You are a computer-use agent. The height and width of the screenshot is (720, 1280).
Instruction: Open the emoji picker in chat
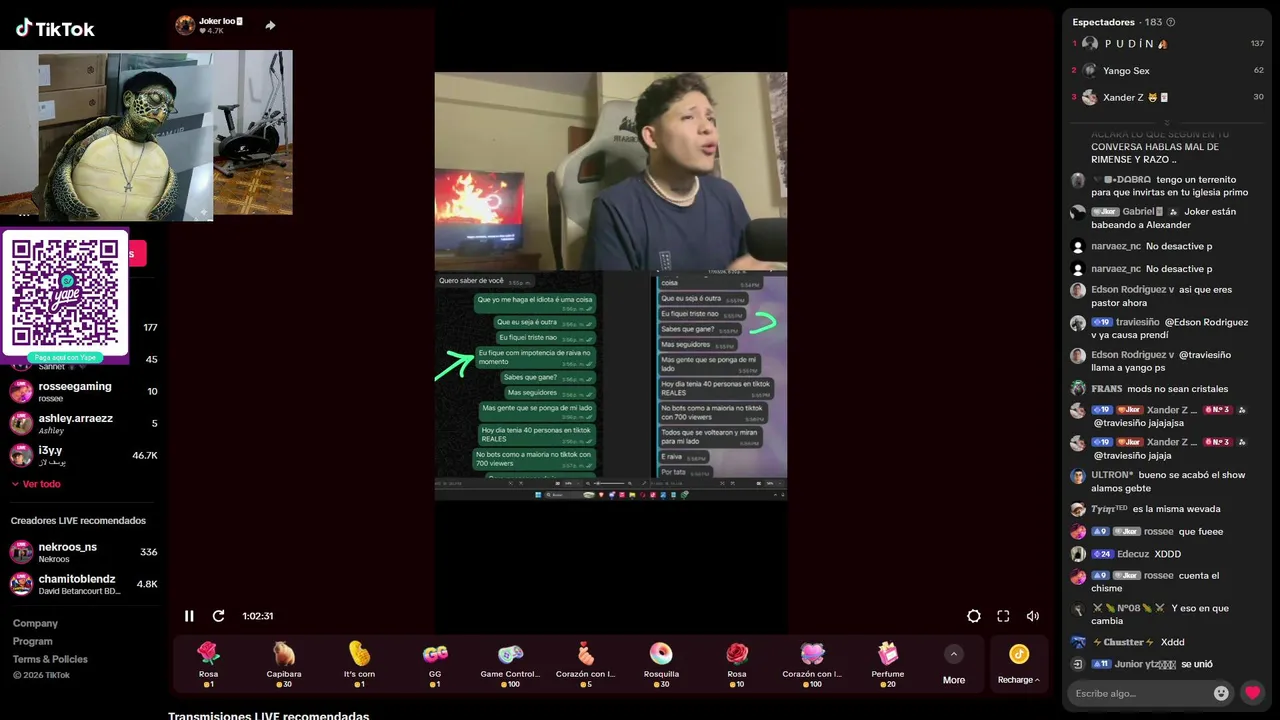point(1221,693)
